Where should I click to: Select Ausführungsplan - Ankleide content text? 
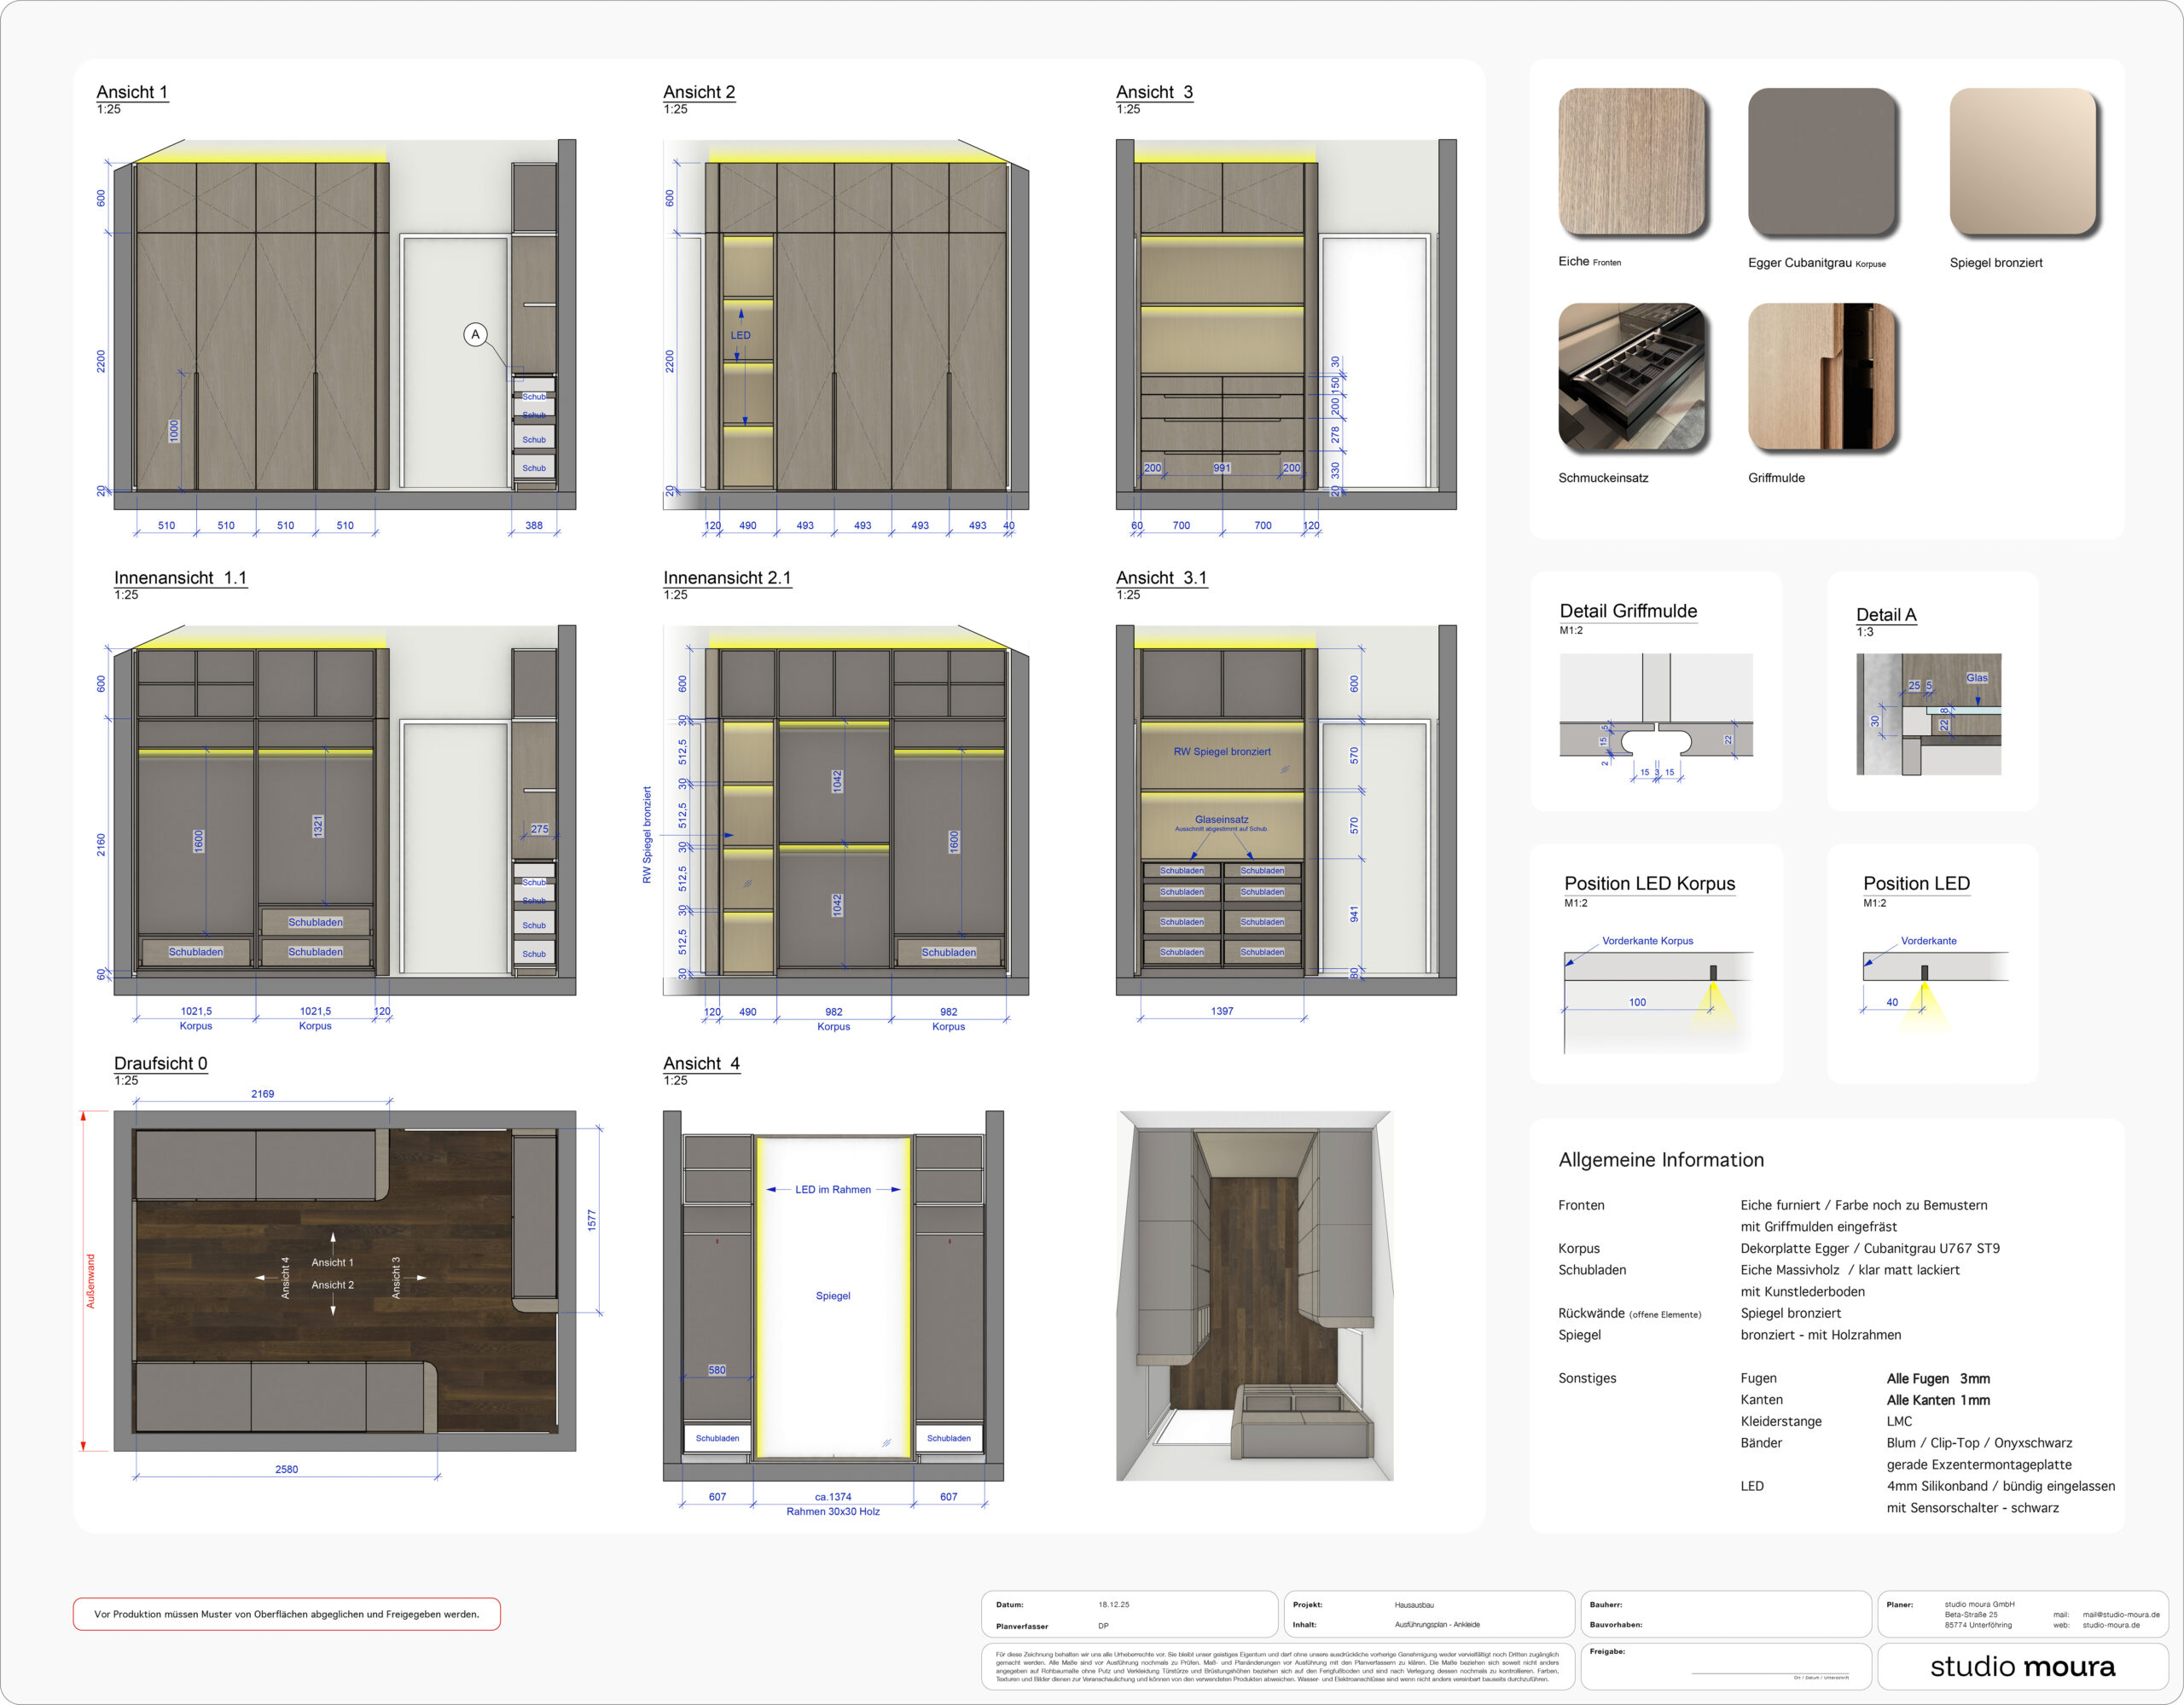click(1437, 1625)
